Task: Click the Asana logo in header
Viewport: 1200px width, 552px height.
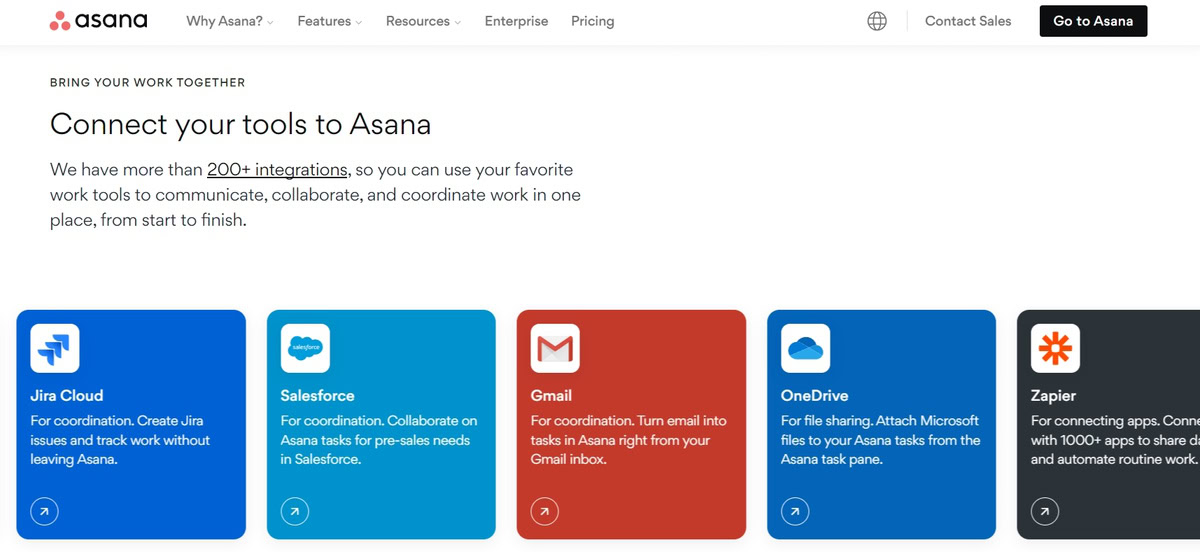Action: tap(98, 21)
